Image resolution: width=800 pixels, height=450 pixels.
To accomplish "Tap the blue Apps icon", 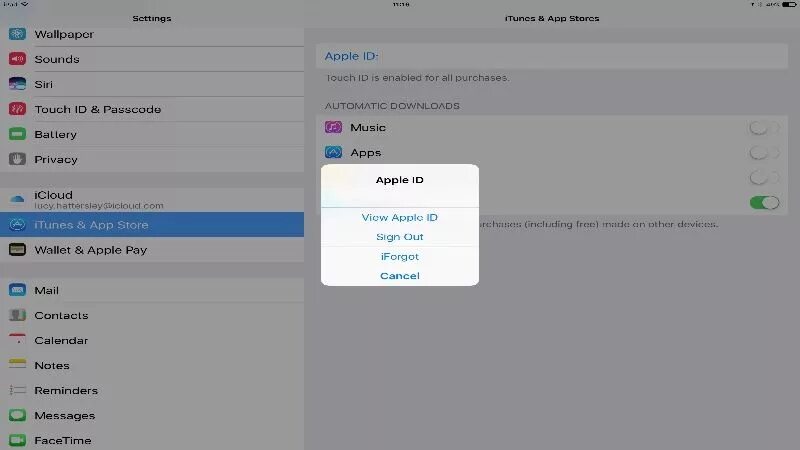I will (333, 152).
